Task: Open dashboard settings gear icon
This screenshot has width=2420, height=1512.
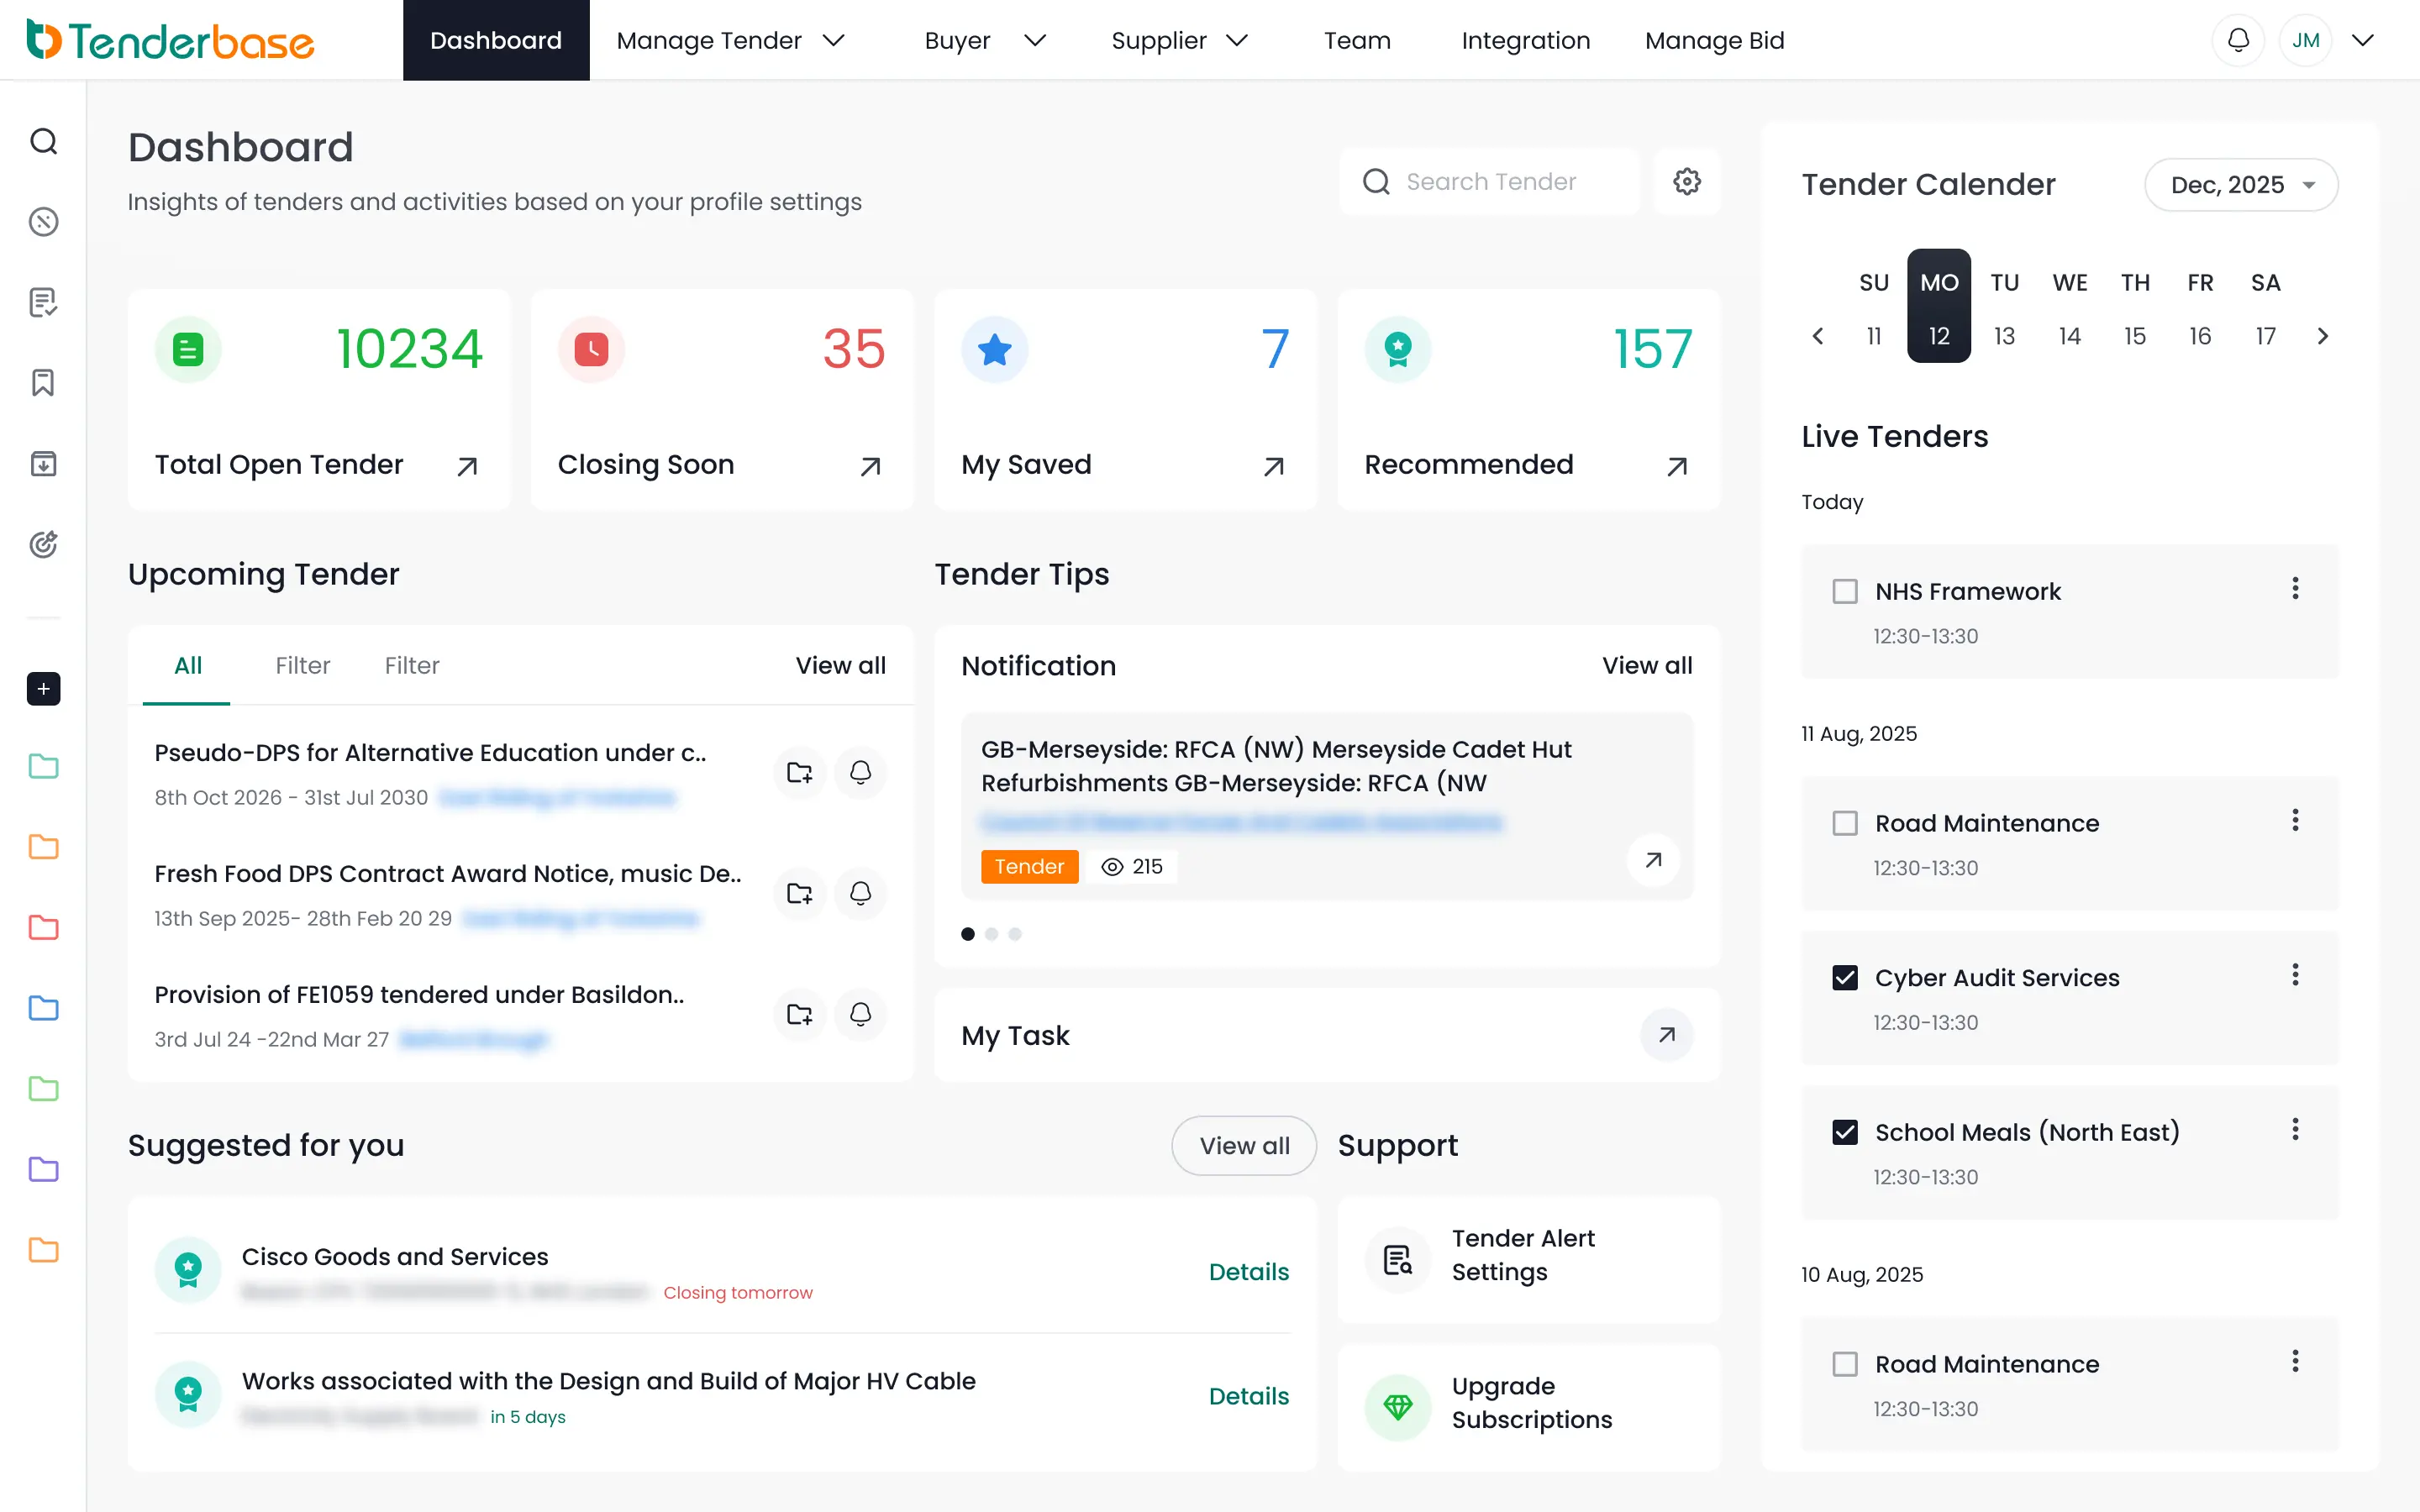Action: pyautogui.click(x=1687, y=181)
